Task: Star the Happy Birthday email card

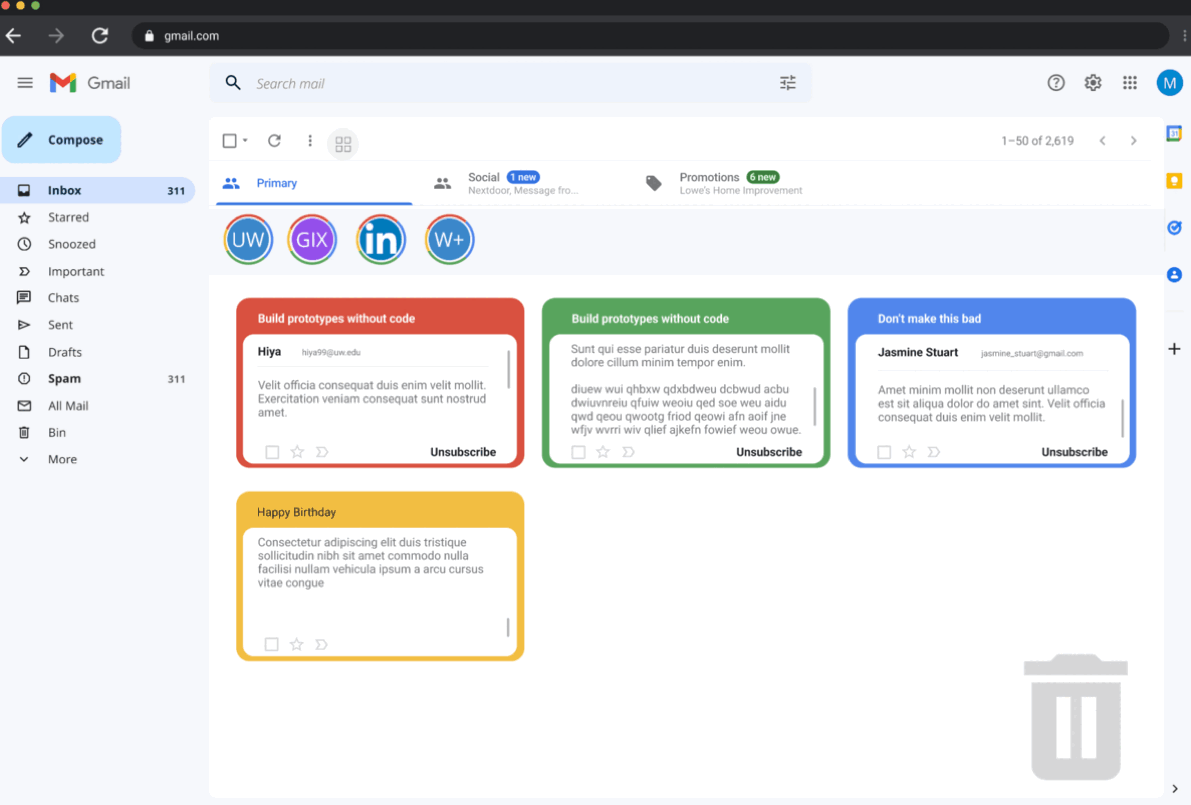Action: pos(296,644)
